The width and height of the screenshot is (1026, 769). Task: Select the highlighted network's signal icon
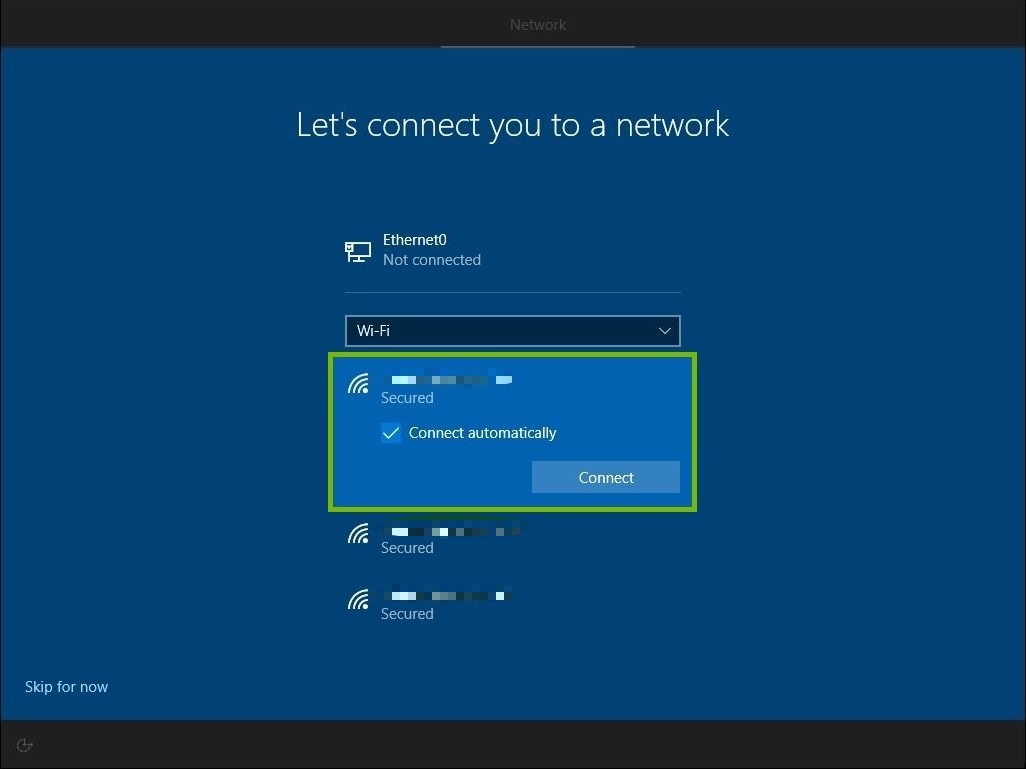(x=358, y=384)
